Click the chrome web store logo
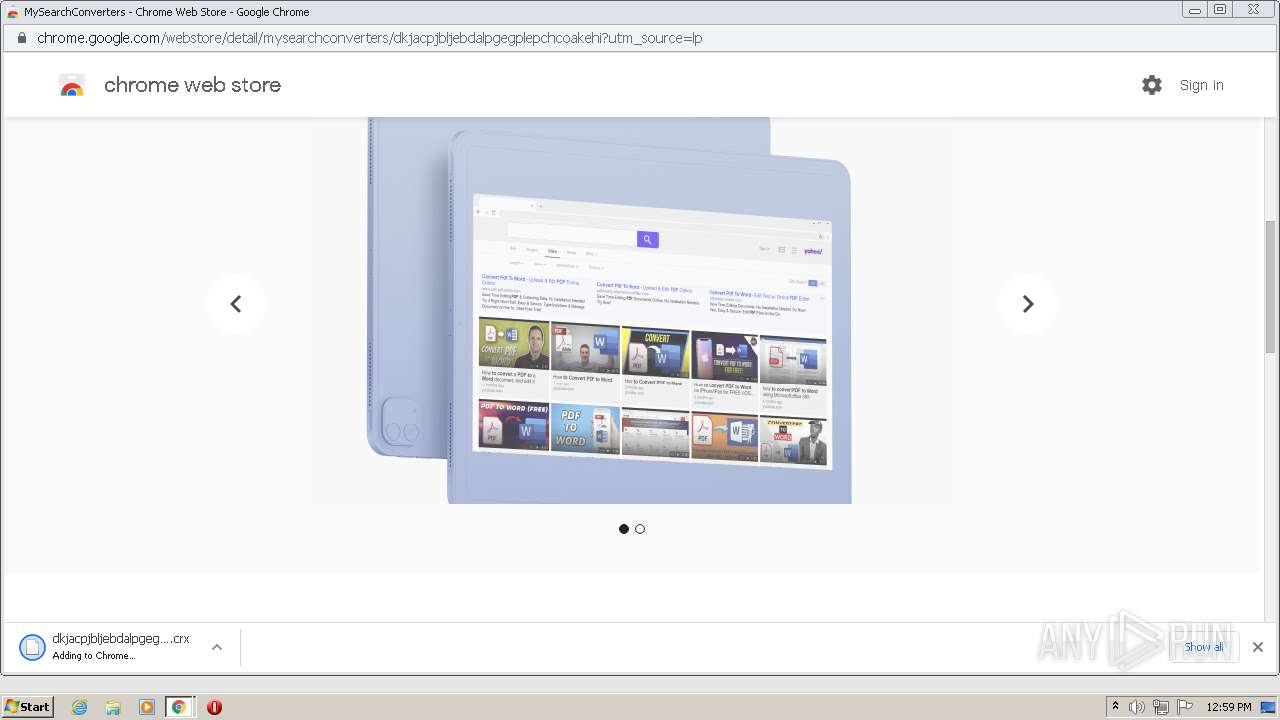Image resolution: width=1280 pixels, height=720 pixels. coord(71,85)
